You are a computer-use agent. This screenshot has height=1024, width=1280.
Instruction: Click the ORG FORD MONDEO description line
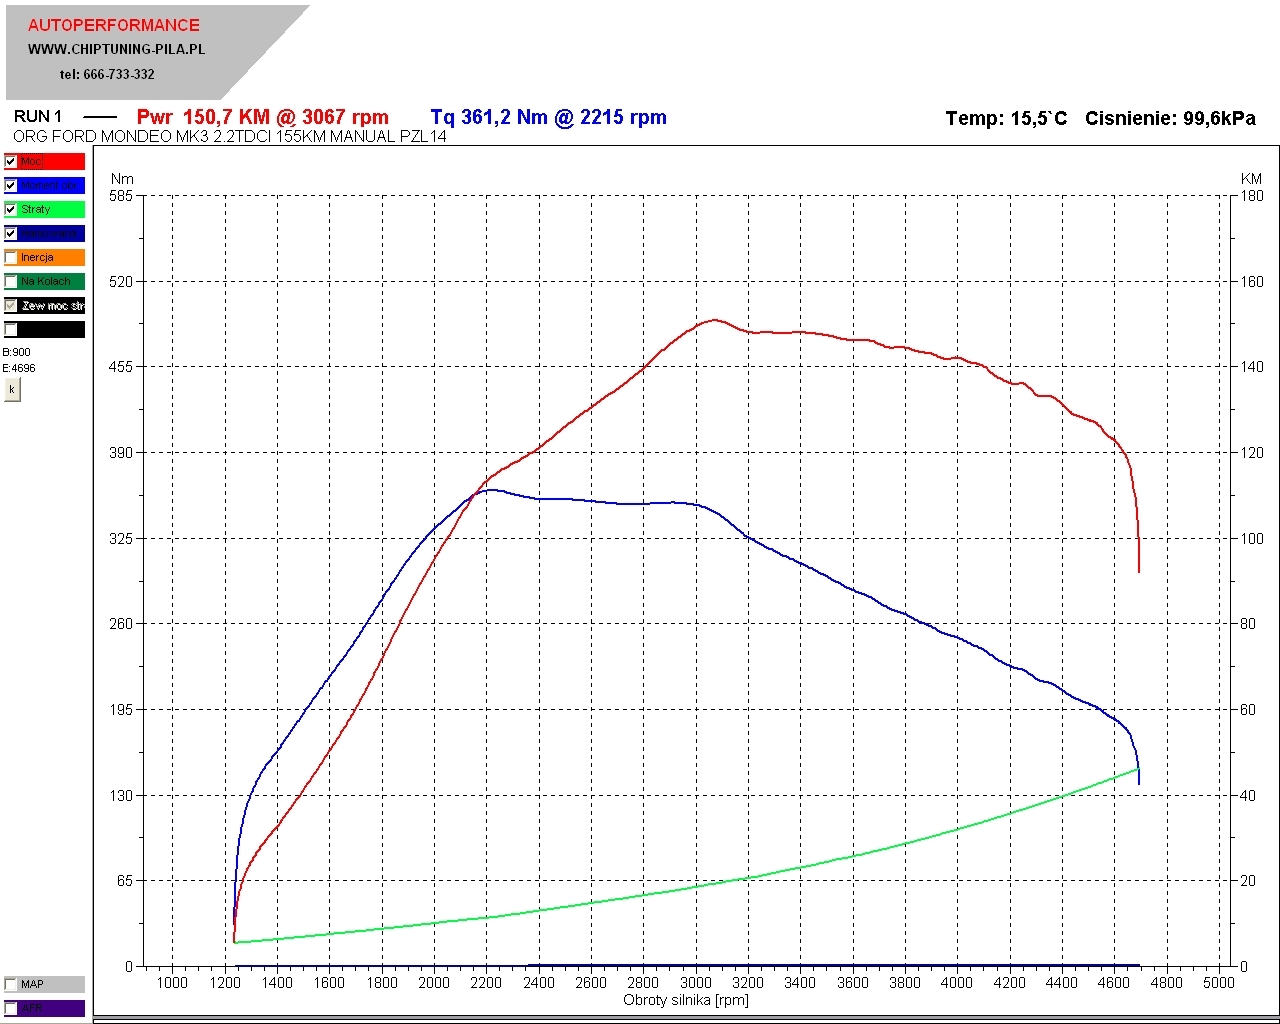pyautogui.click(x=230, y=137)
